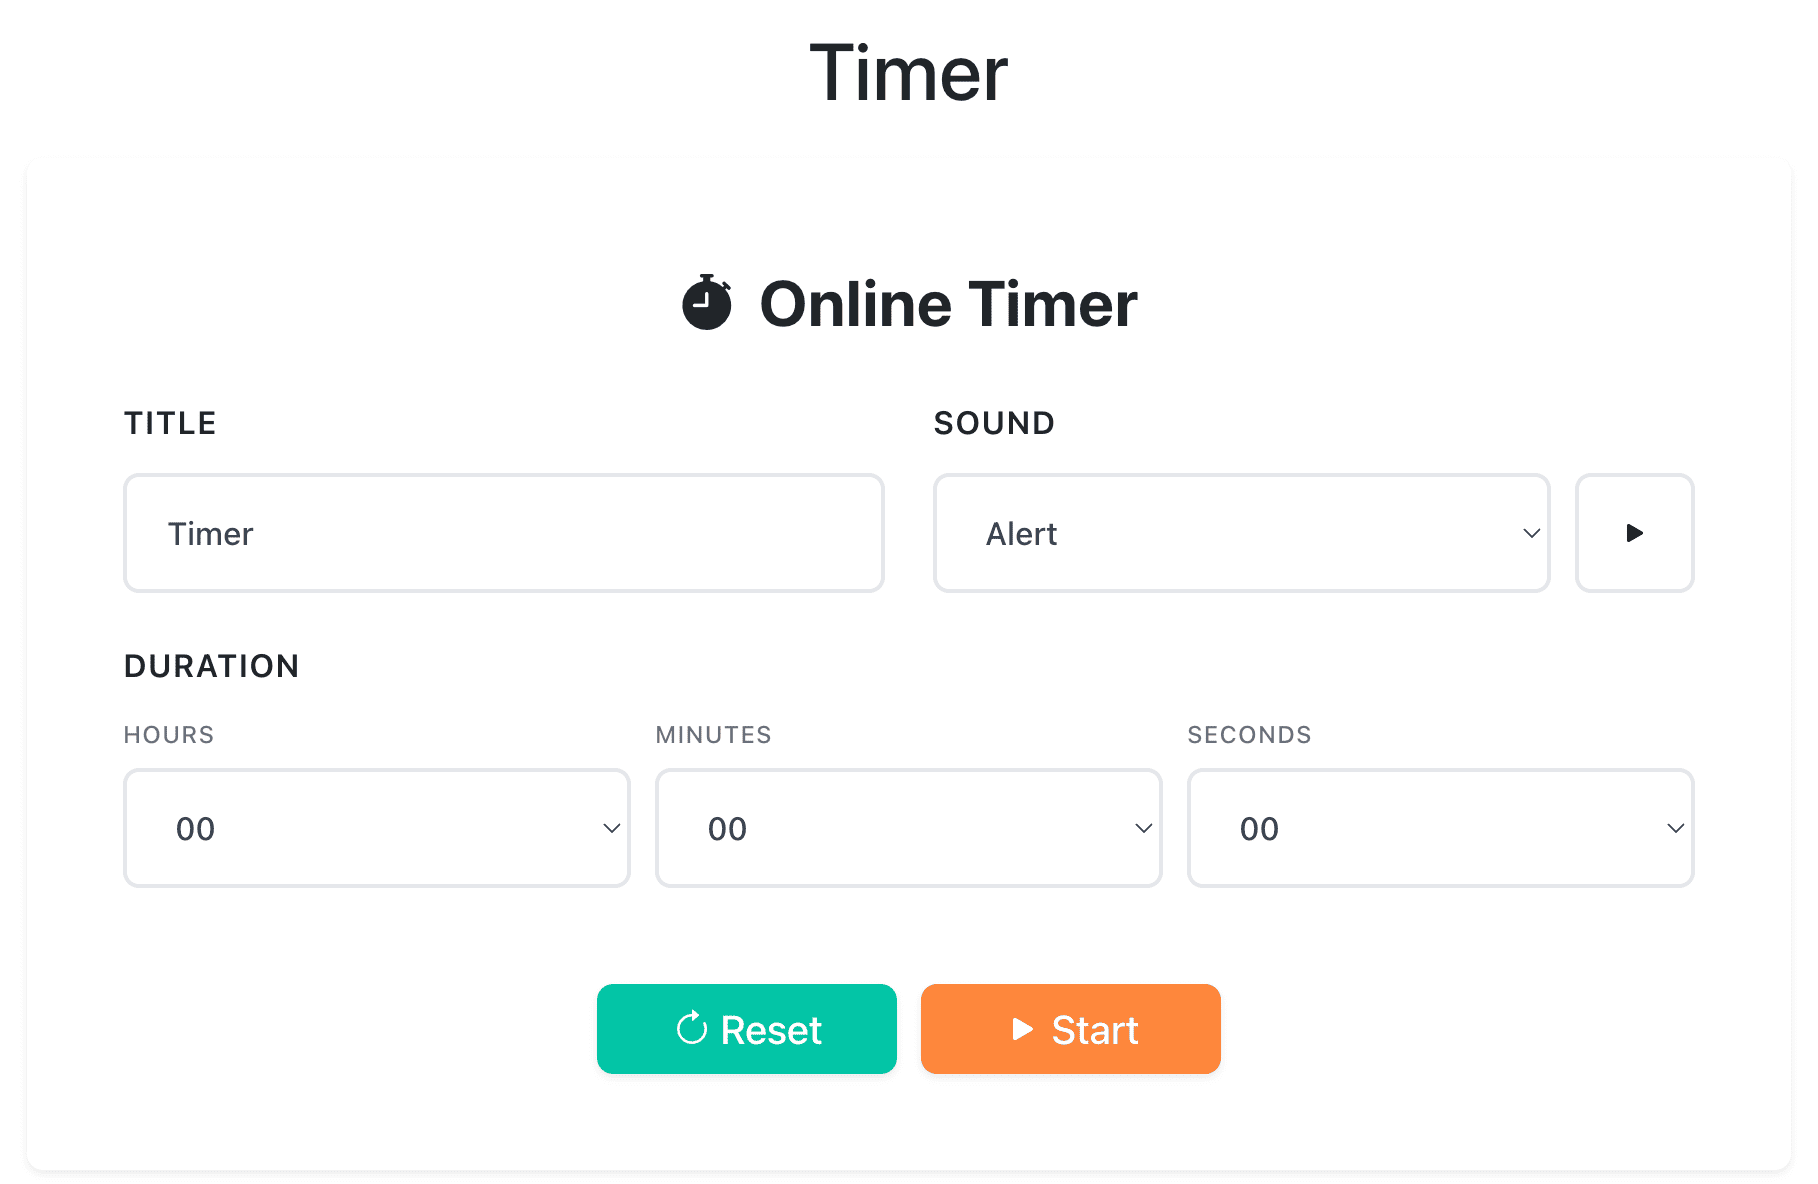This screenshot has height=1184, width=1818.
Task: Click the stopwatch icon next to Online Timer
Action: (x=708, y=303)
